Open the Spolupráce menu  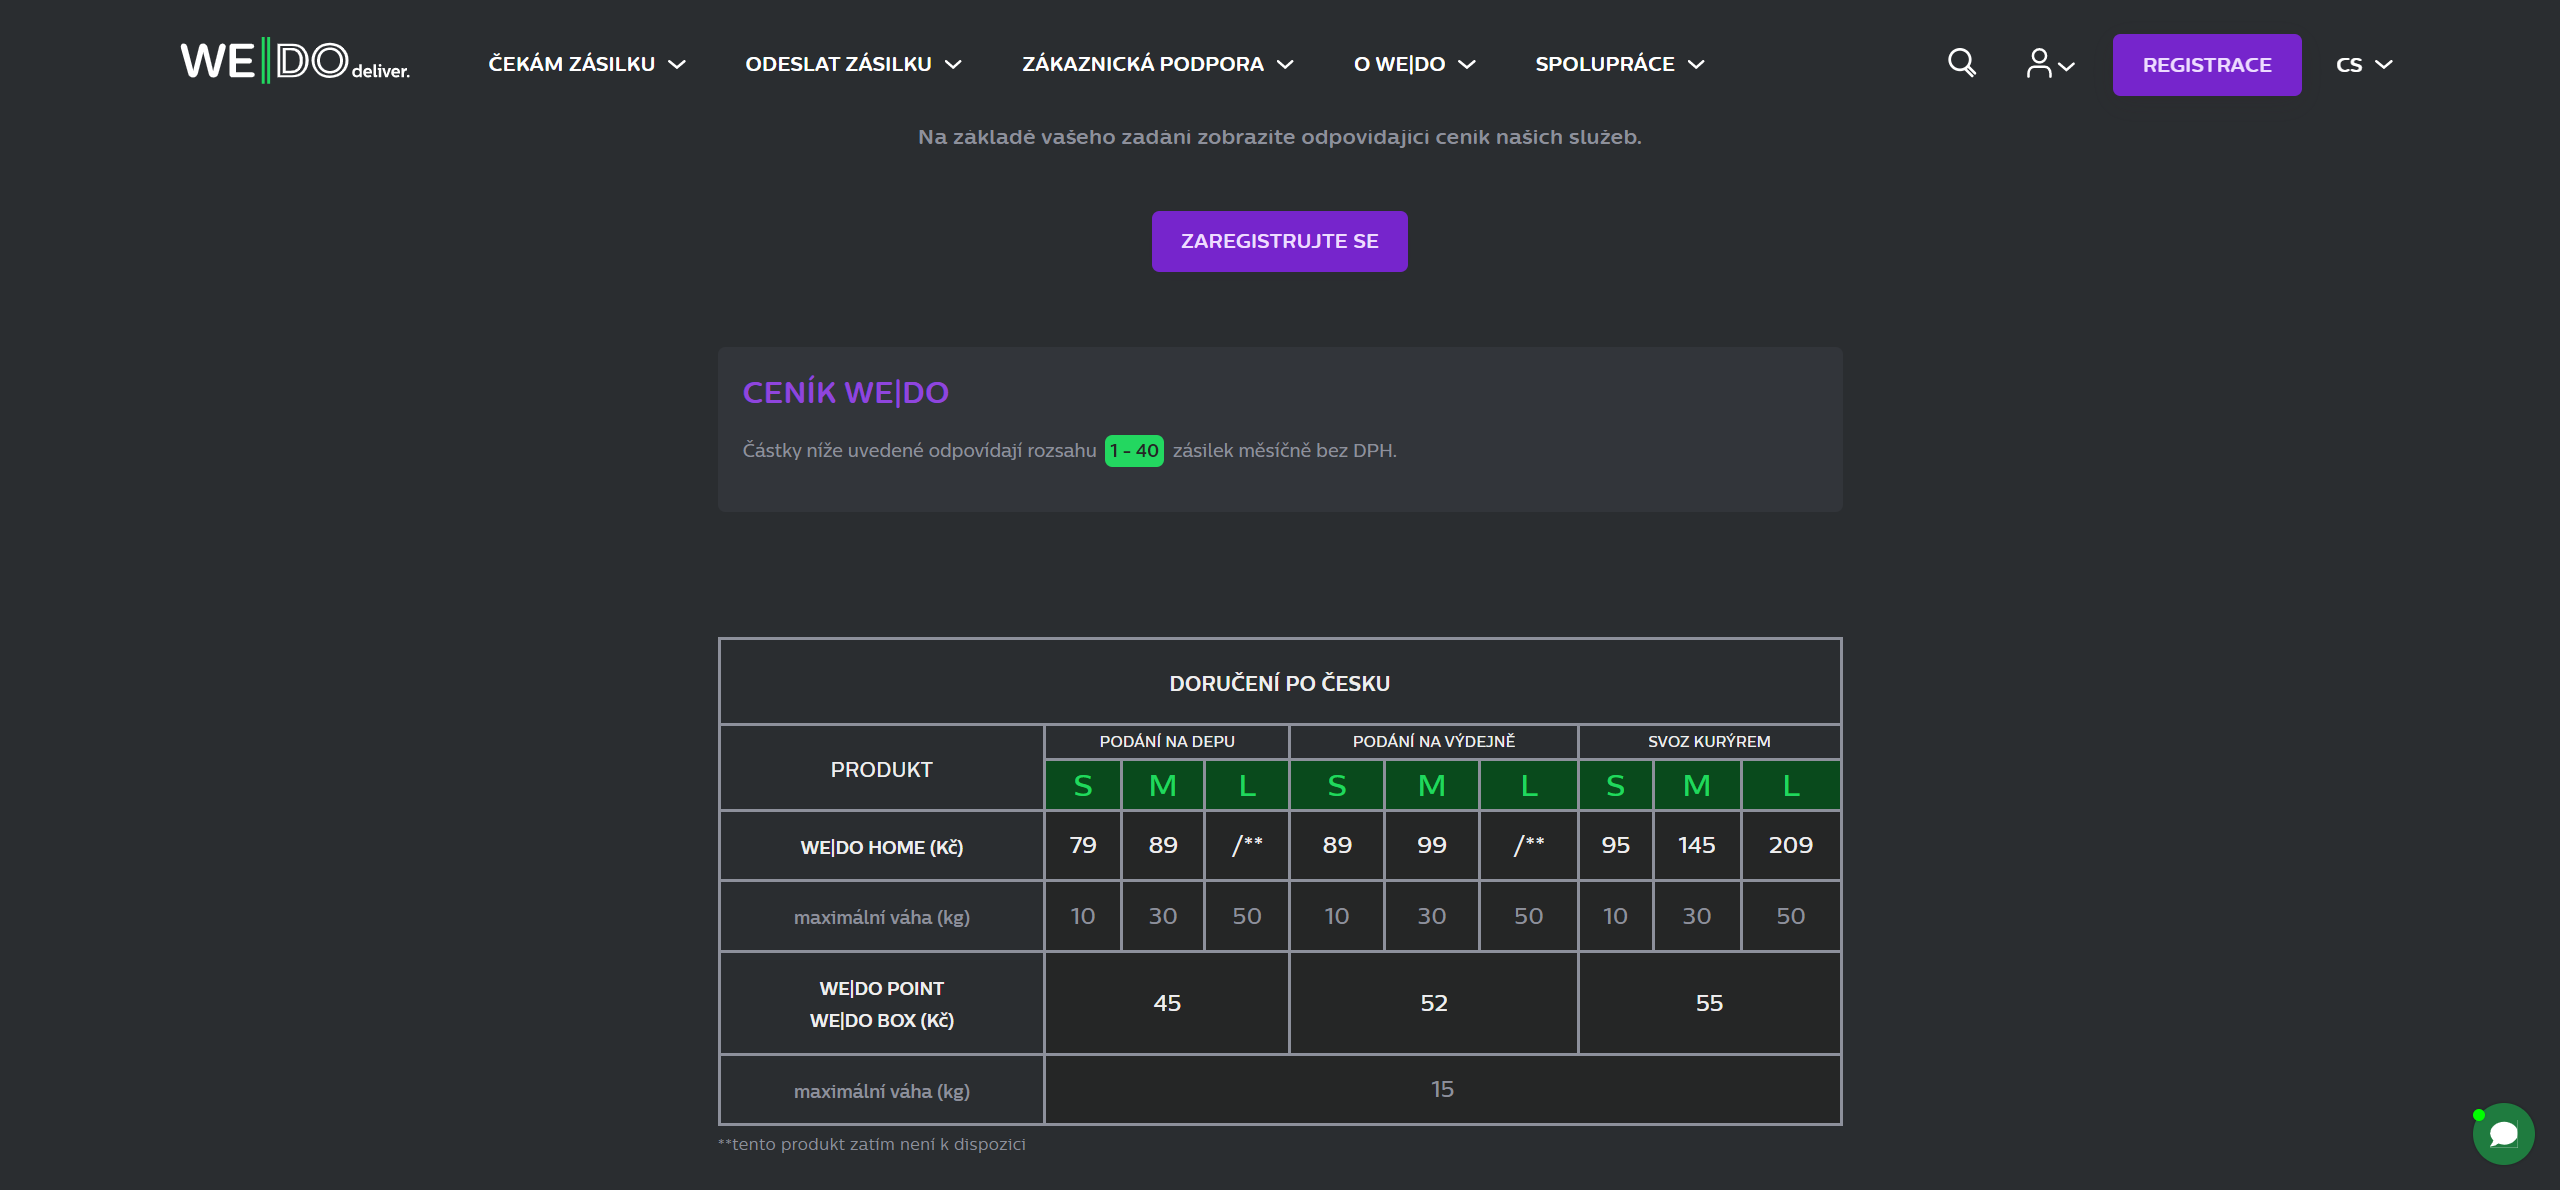[1619, 64]
